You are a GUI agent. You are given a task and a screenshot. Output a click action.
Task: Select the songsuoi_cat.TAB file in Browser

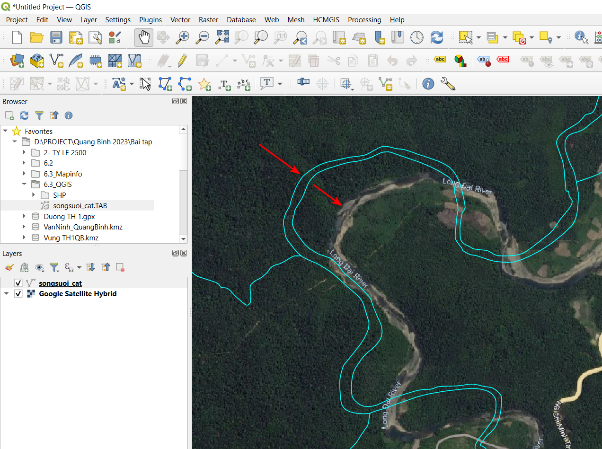[x=80, y=205]
